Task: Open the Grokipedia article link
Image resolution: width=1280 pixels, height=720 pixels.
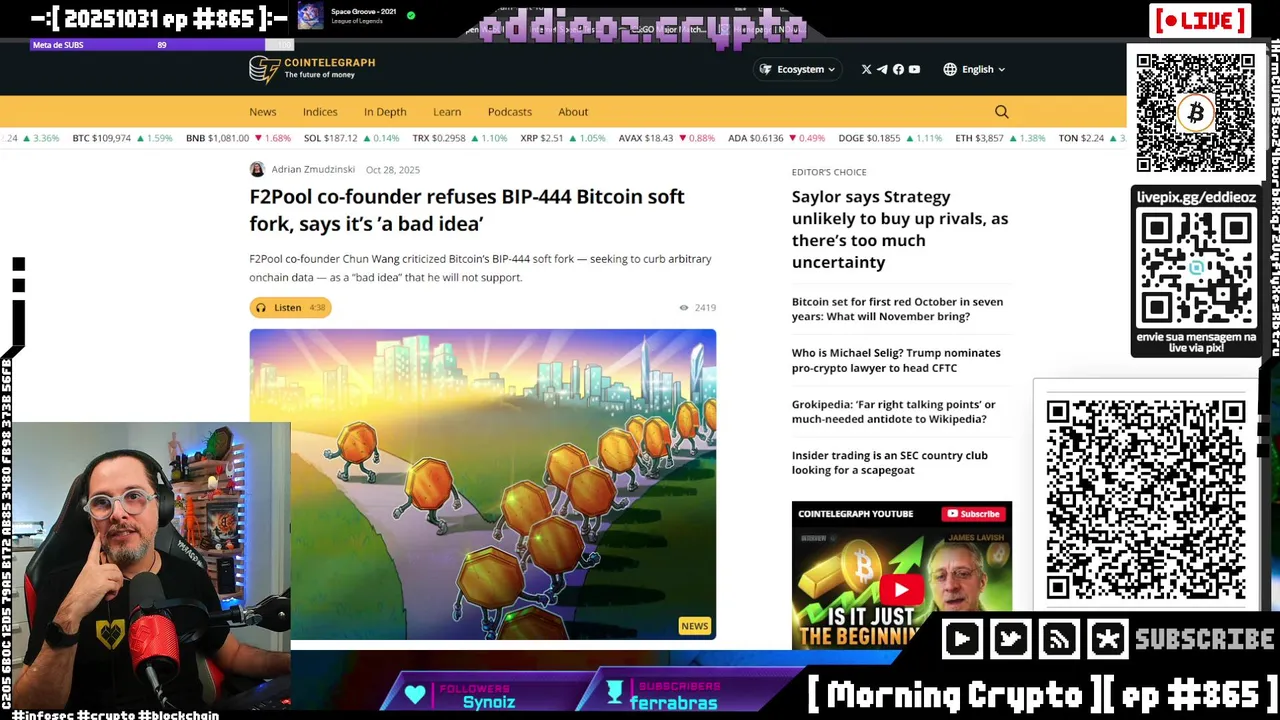Action: click(x=894, y=411)
